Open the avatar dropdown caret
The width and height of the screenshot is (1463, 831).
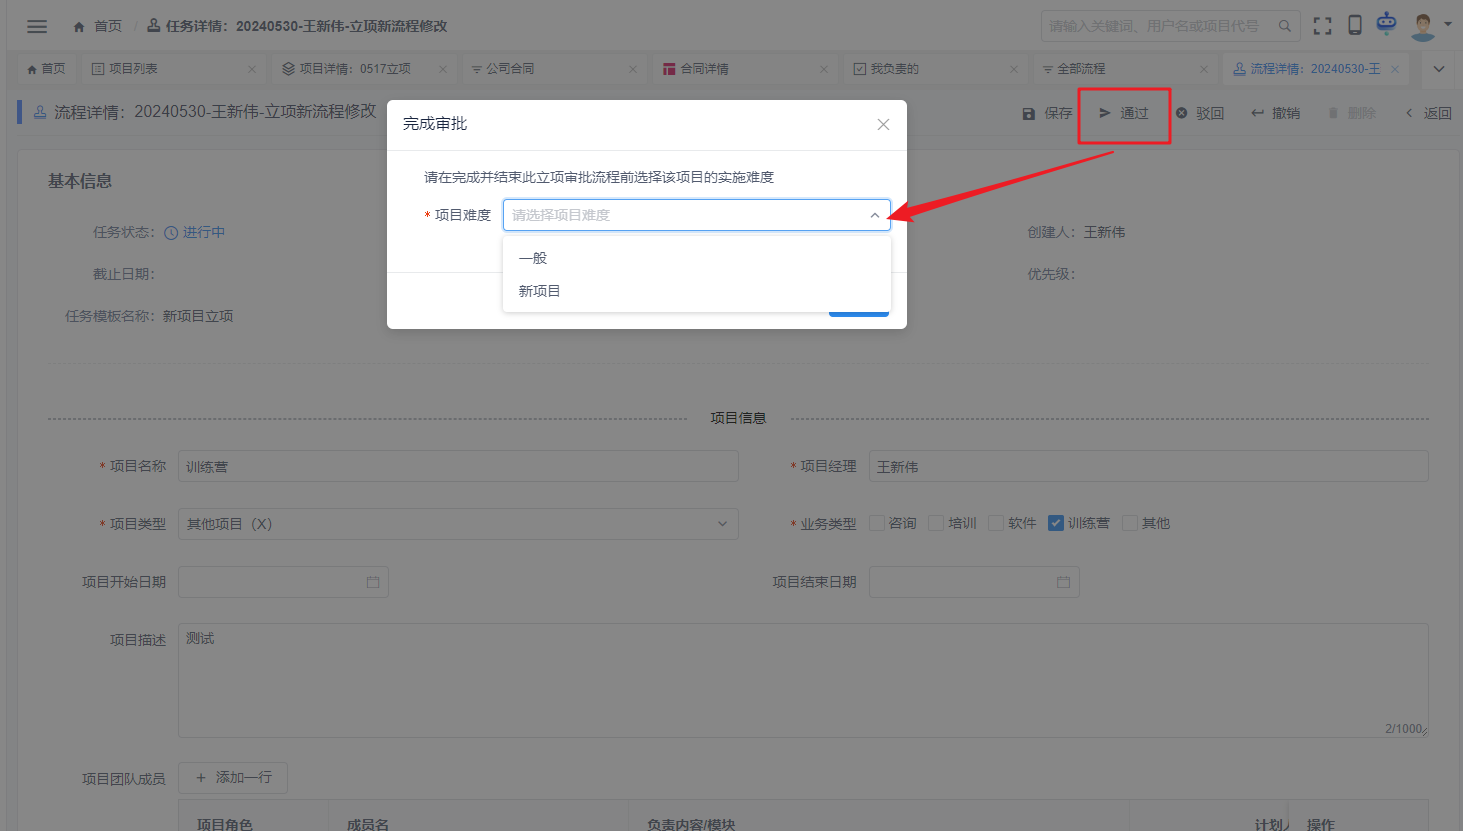coord(1448,24)
